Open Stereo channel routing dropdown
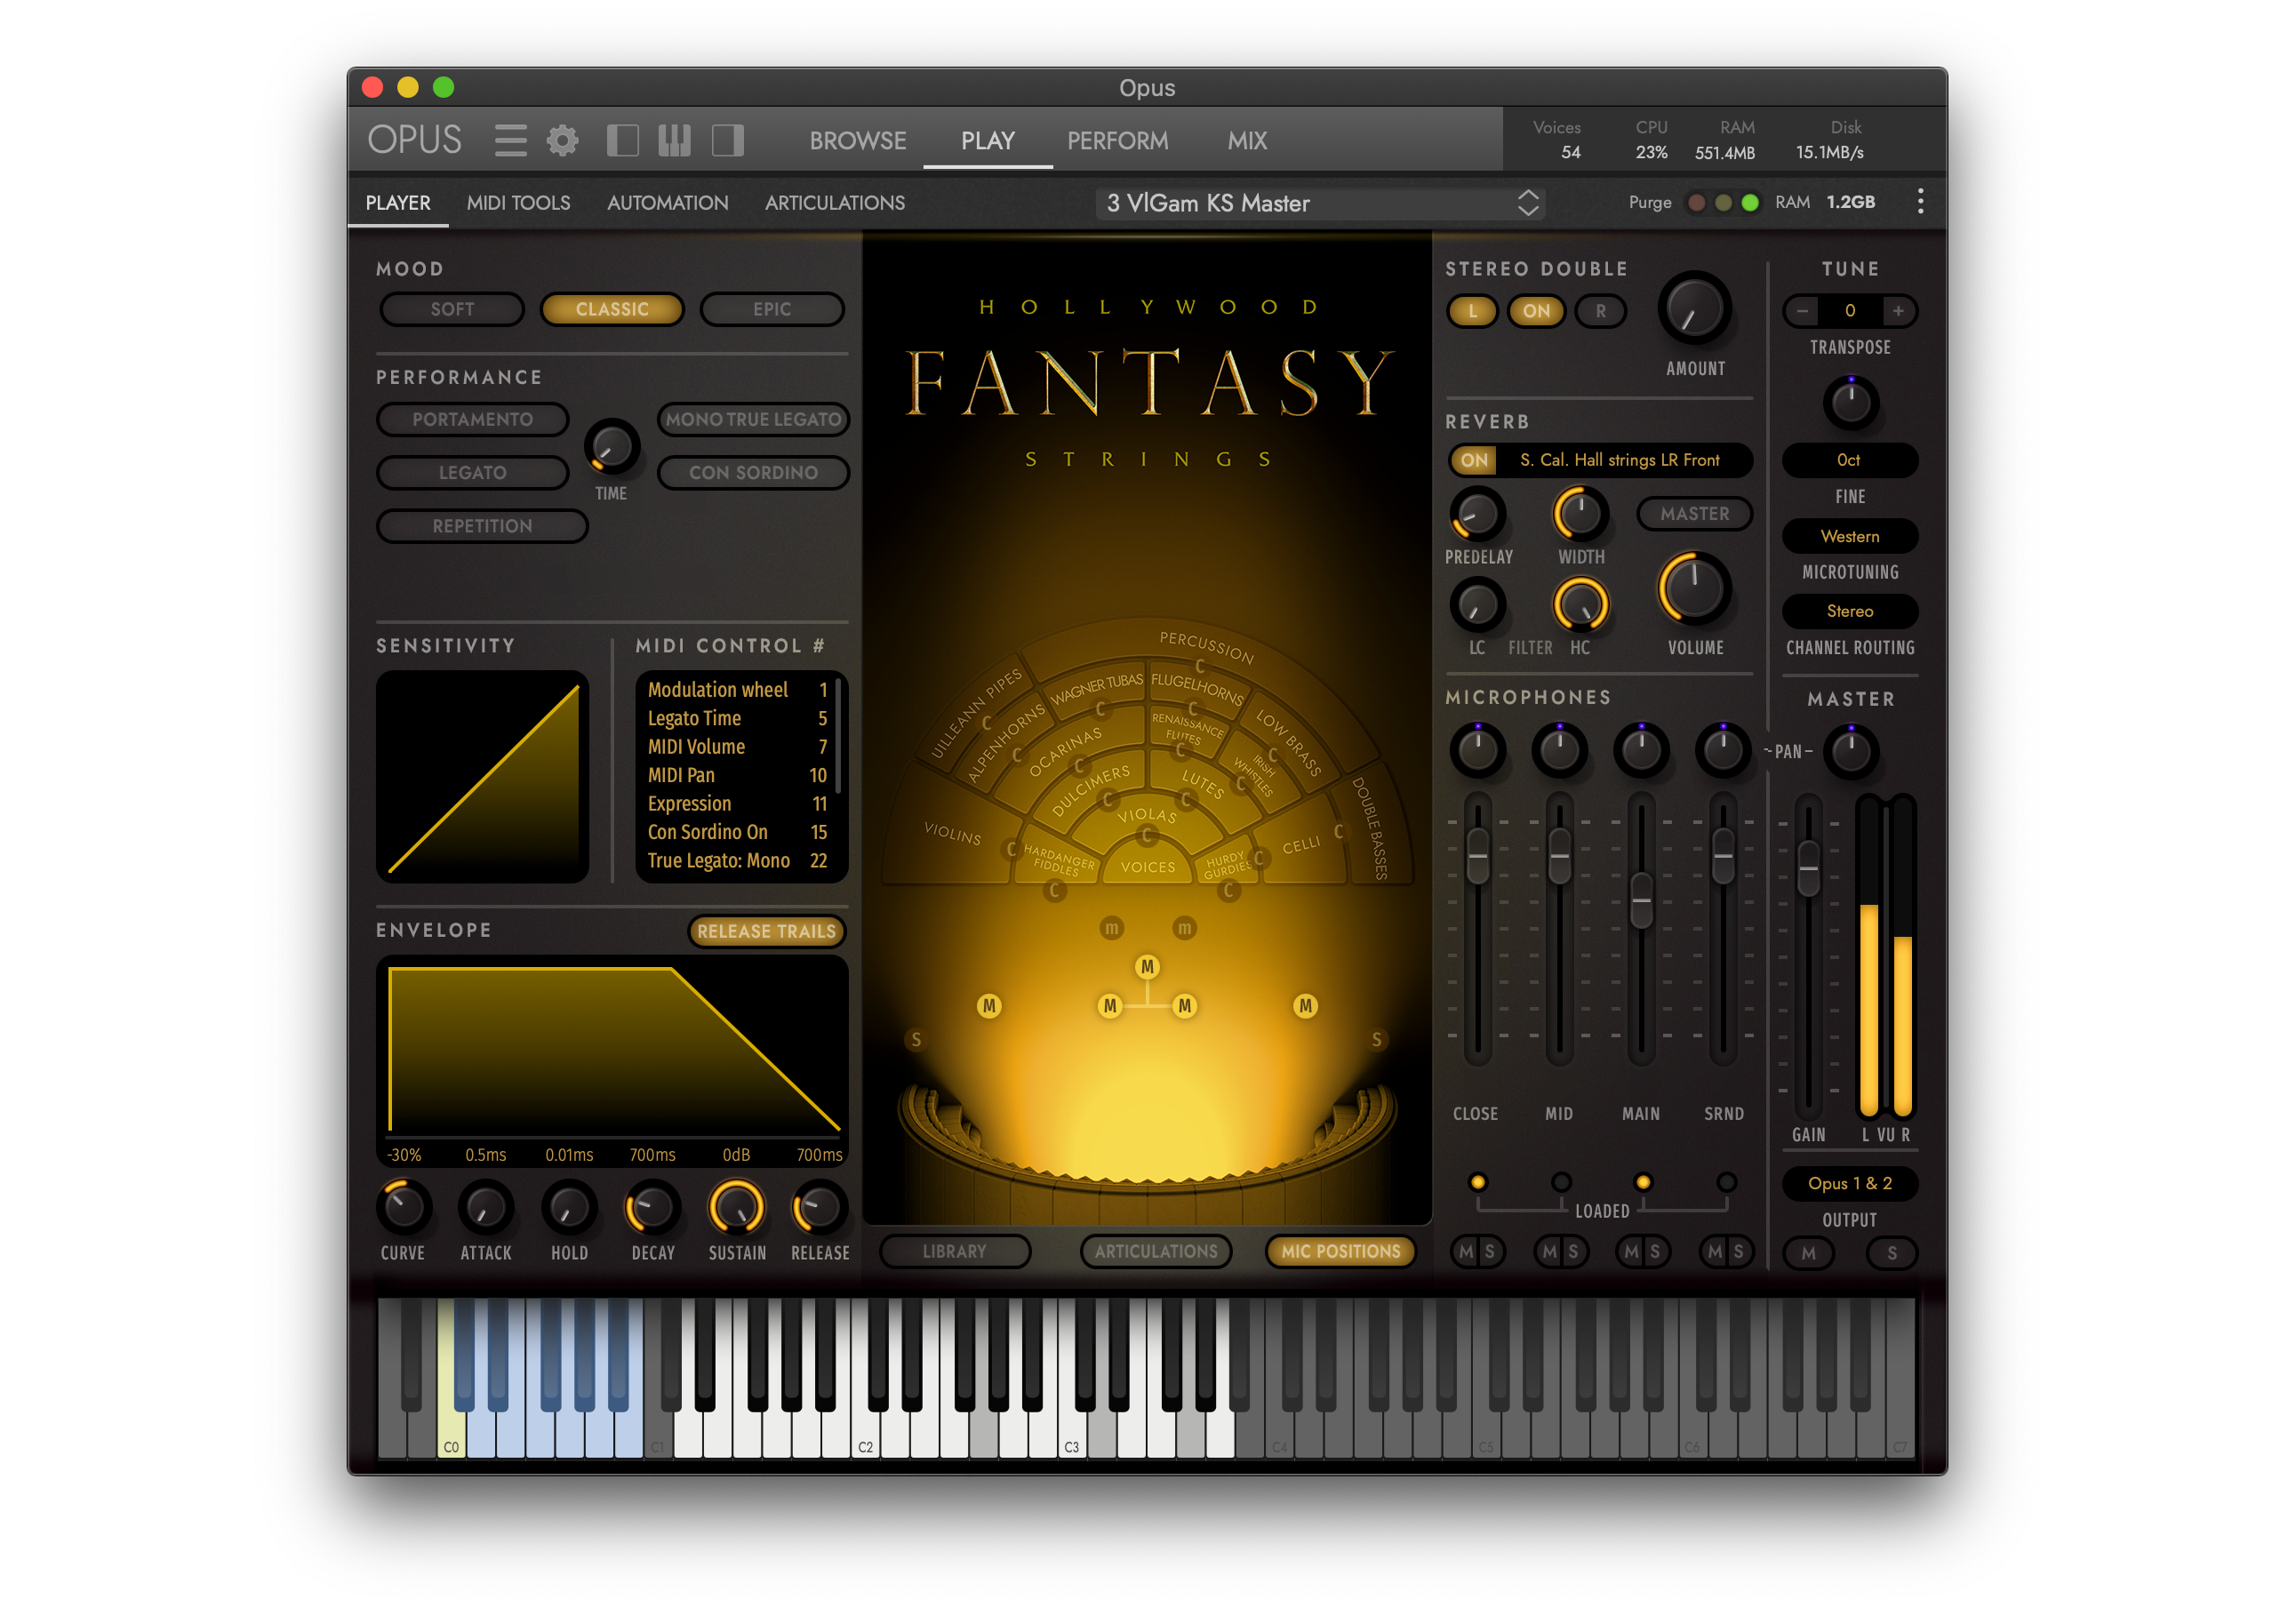The image size is (2296, 1607). (1849, 611)
